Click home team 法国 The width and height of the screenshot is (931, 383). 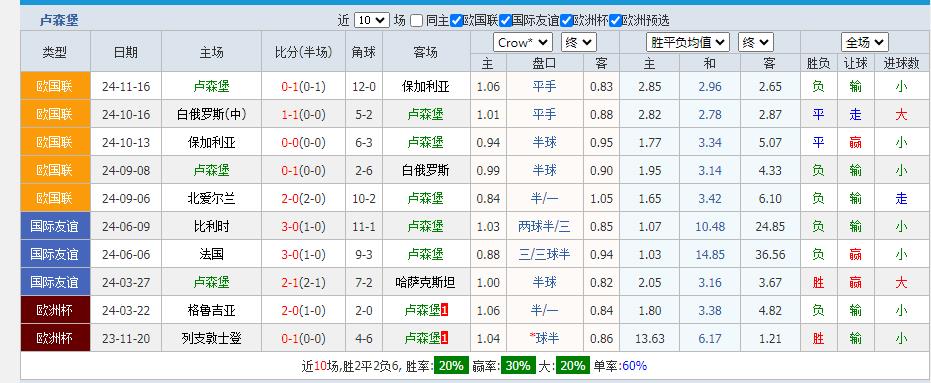(211, 255)
